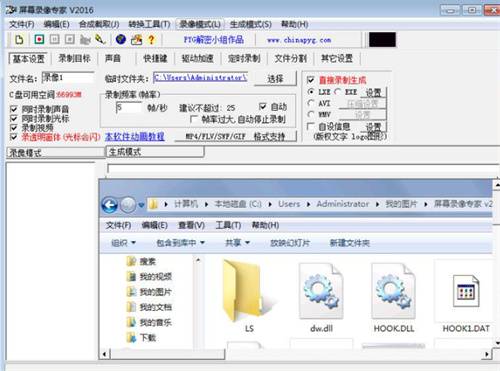Expand breadcrumb arrow after Users

[308, 204]
